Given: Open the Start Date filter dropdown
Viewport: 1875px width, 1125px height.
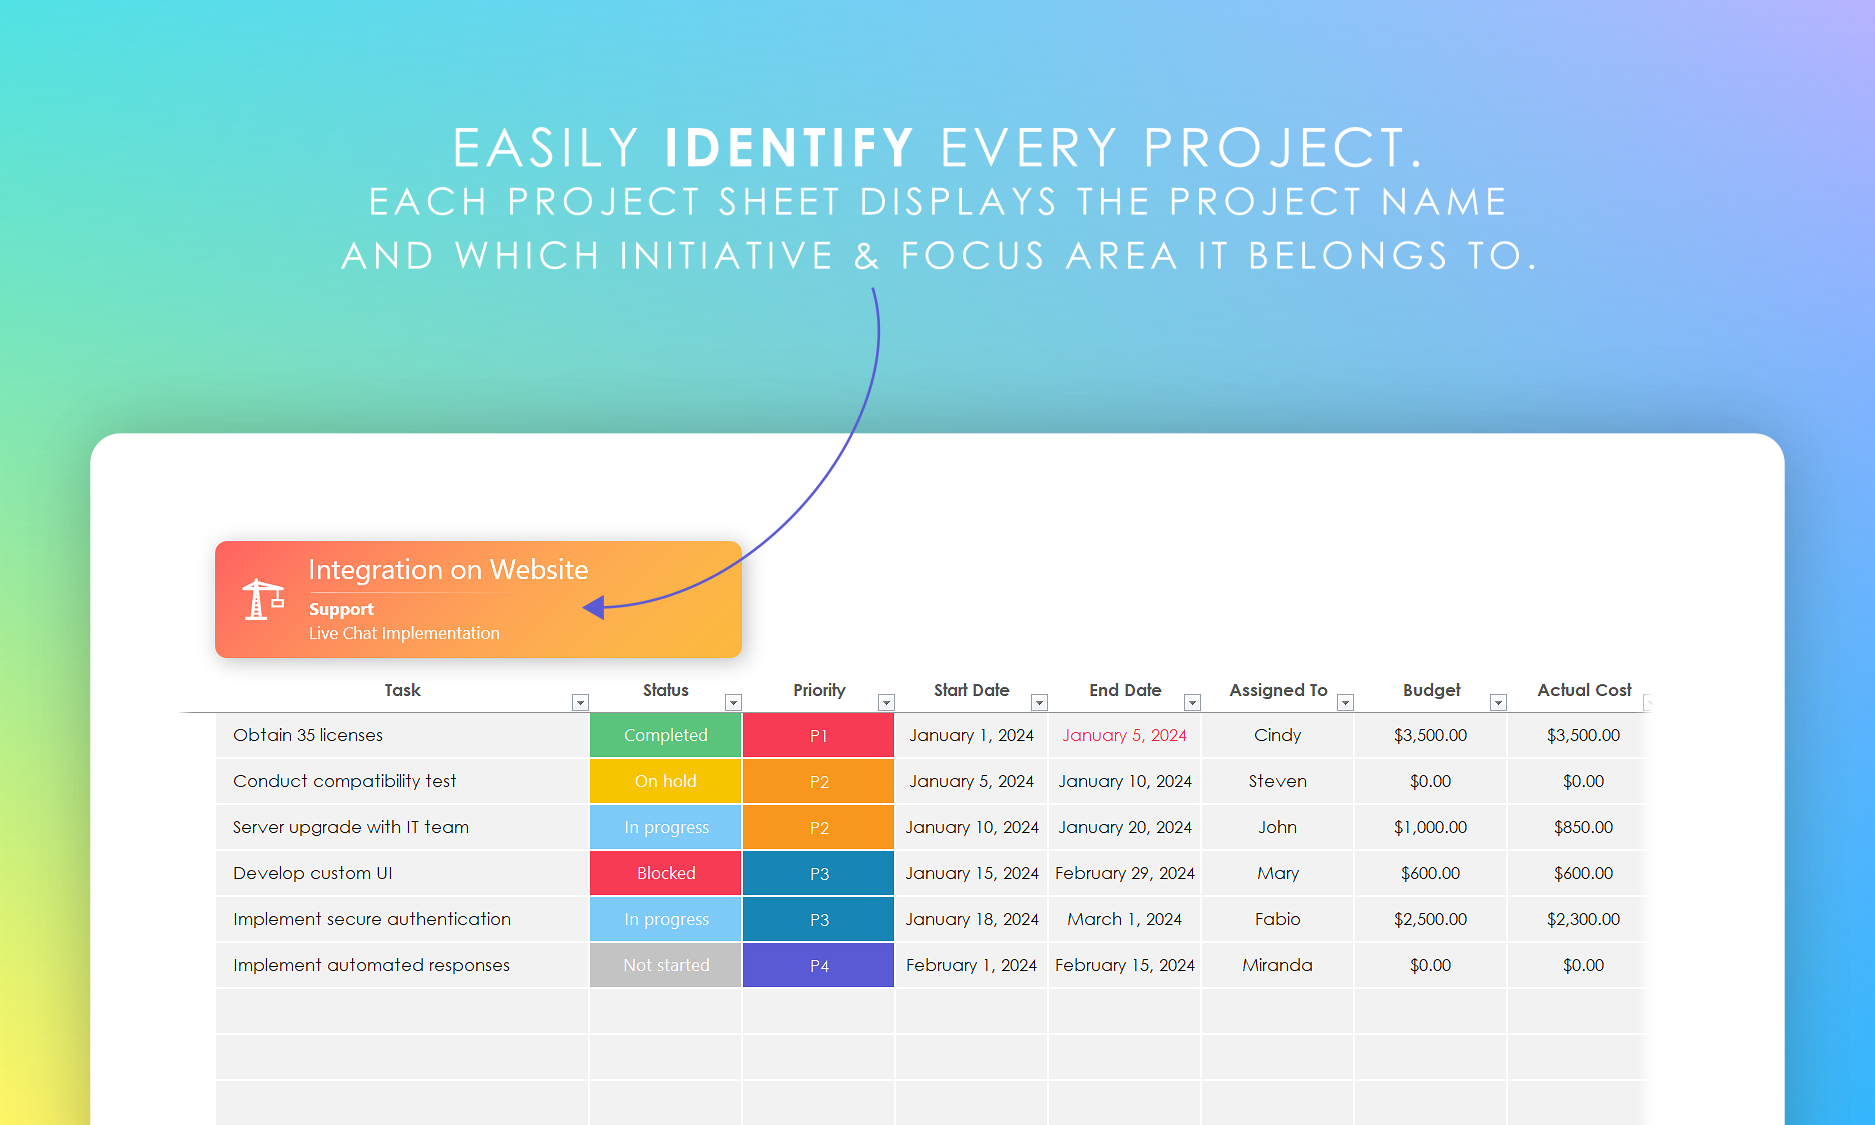Looking at the screenshot, I should tap(1039, 703).
